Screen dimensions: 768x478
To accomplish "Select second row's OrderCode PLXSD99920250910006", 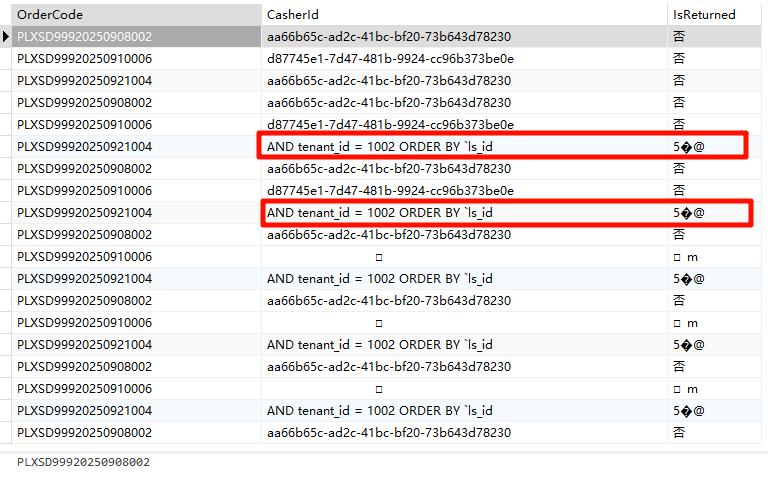I will point(85,59).
